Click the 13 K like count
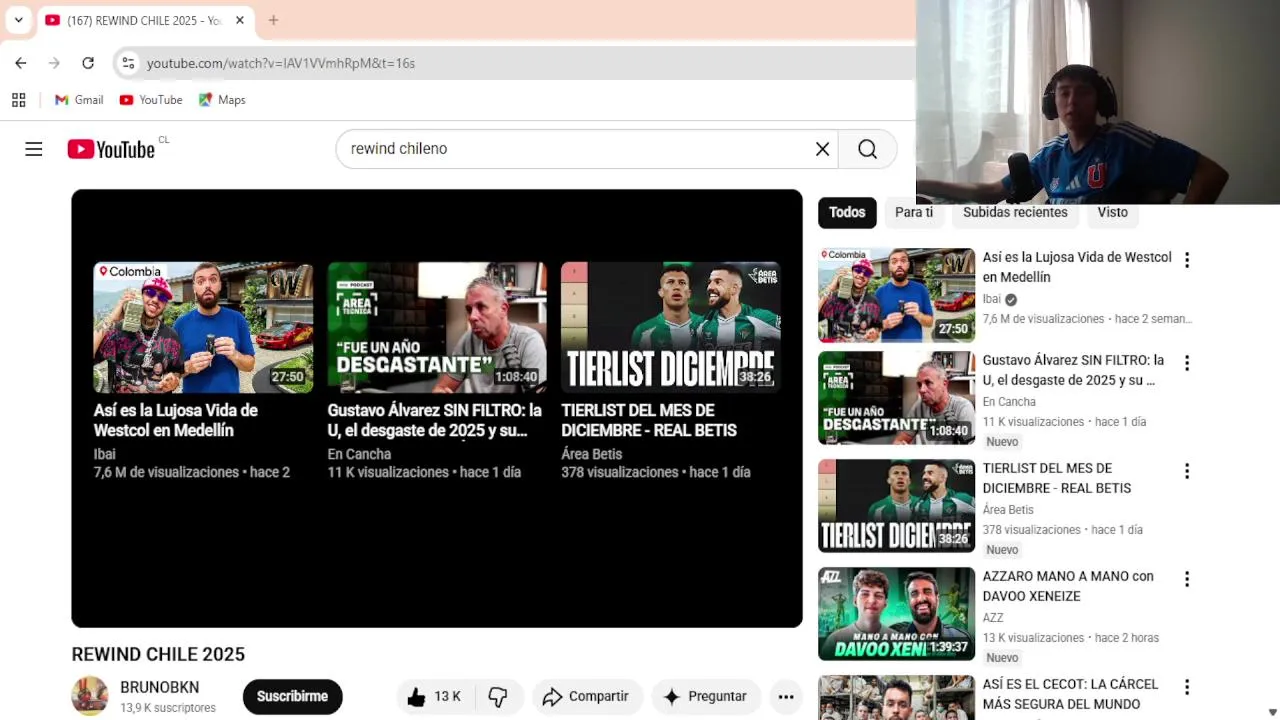The width and height of the screenshot is (1280, 720). (x=448, y=697)
